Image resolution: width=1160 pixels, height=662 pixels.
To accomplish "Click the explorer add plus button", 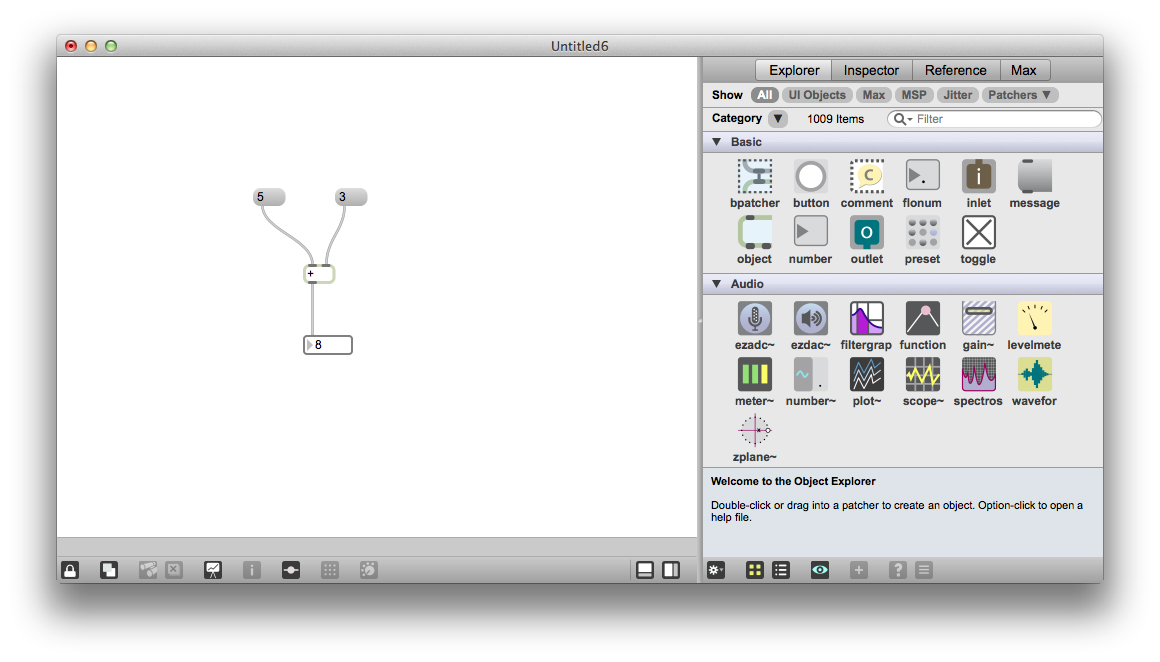I will [x=858, y=570].
